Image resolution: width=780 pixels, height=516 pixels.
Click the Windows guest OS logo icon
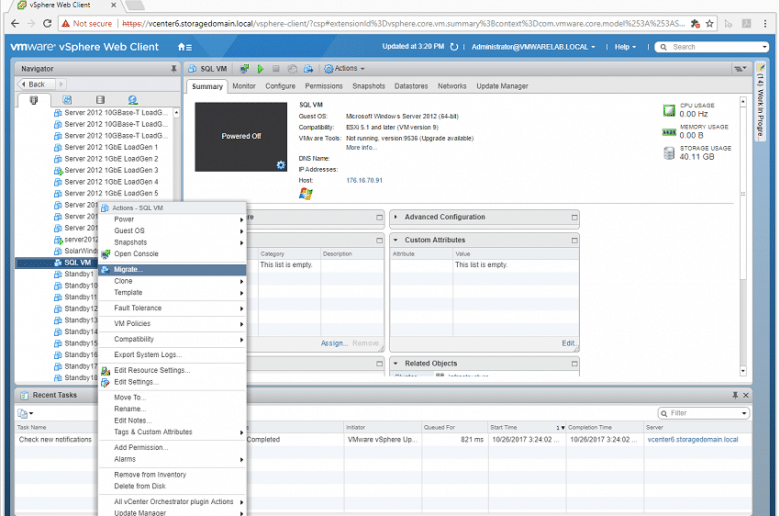click(x=305, y=194)
